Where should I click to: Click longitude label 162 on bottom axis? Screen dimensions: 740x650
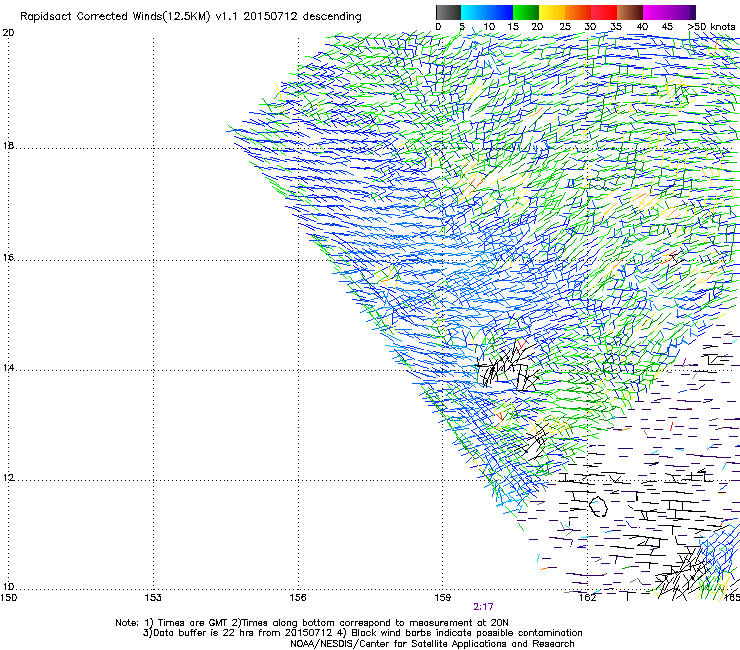pos(588,598)
